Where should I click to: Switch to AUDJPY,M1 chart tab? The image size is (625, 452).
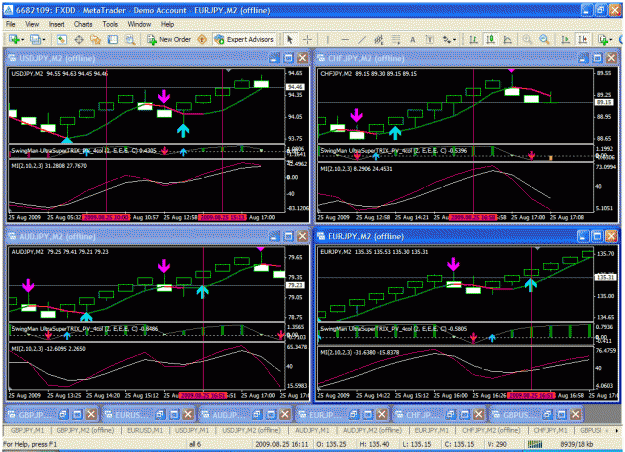[312, 430]
